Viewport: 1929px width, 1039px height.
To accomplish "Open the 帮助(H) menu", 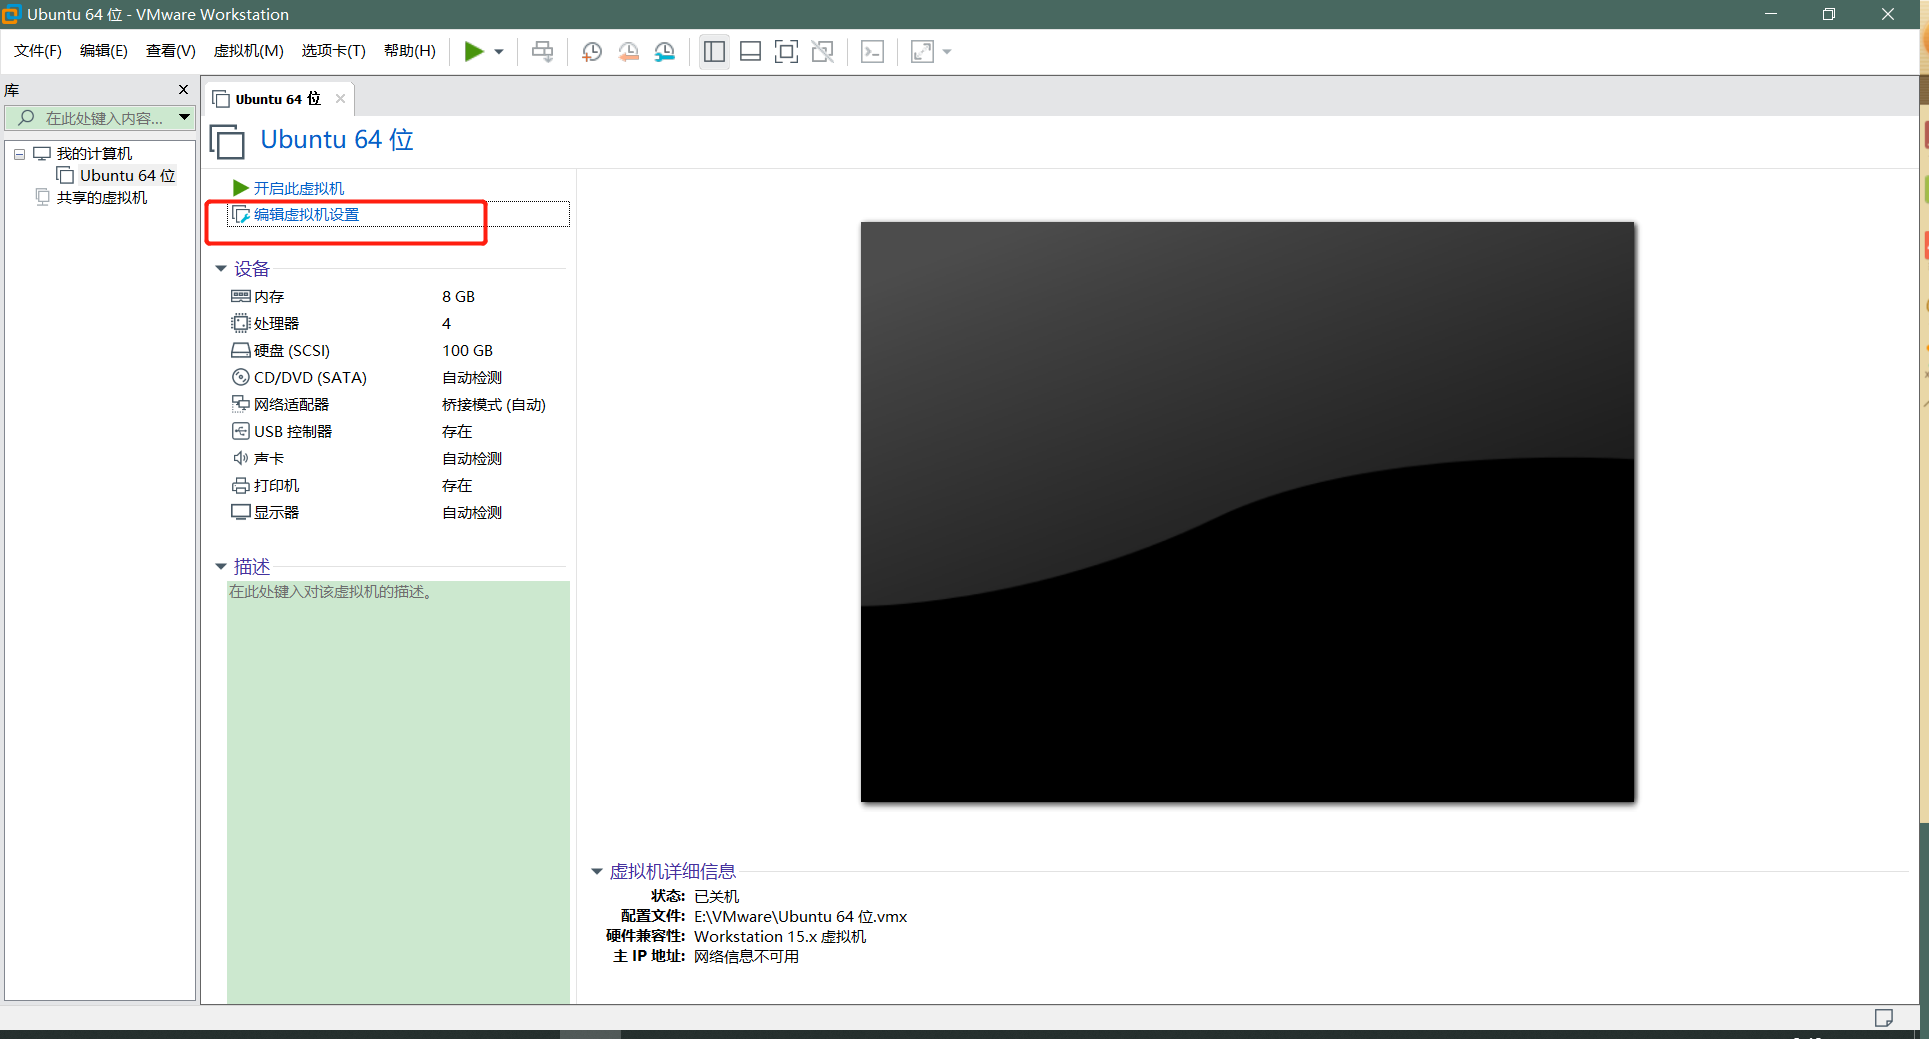I will click(x=410, y=51).
